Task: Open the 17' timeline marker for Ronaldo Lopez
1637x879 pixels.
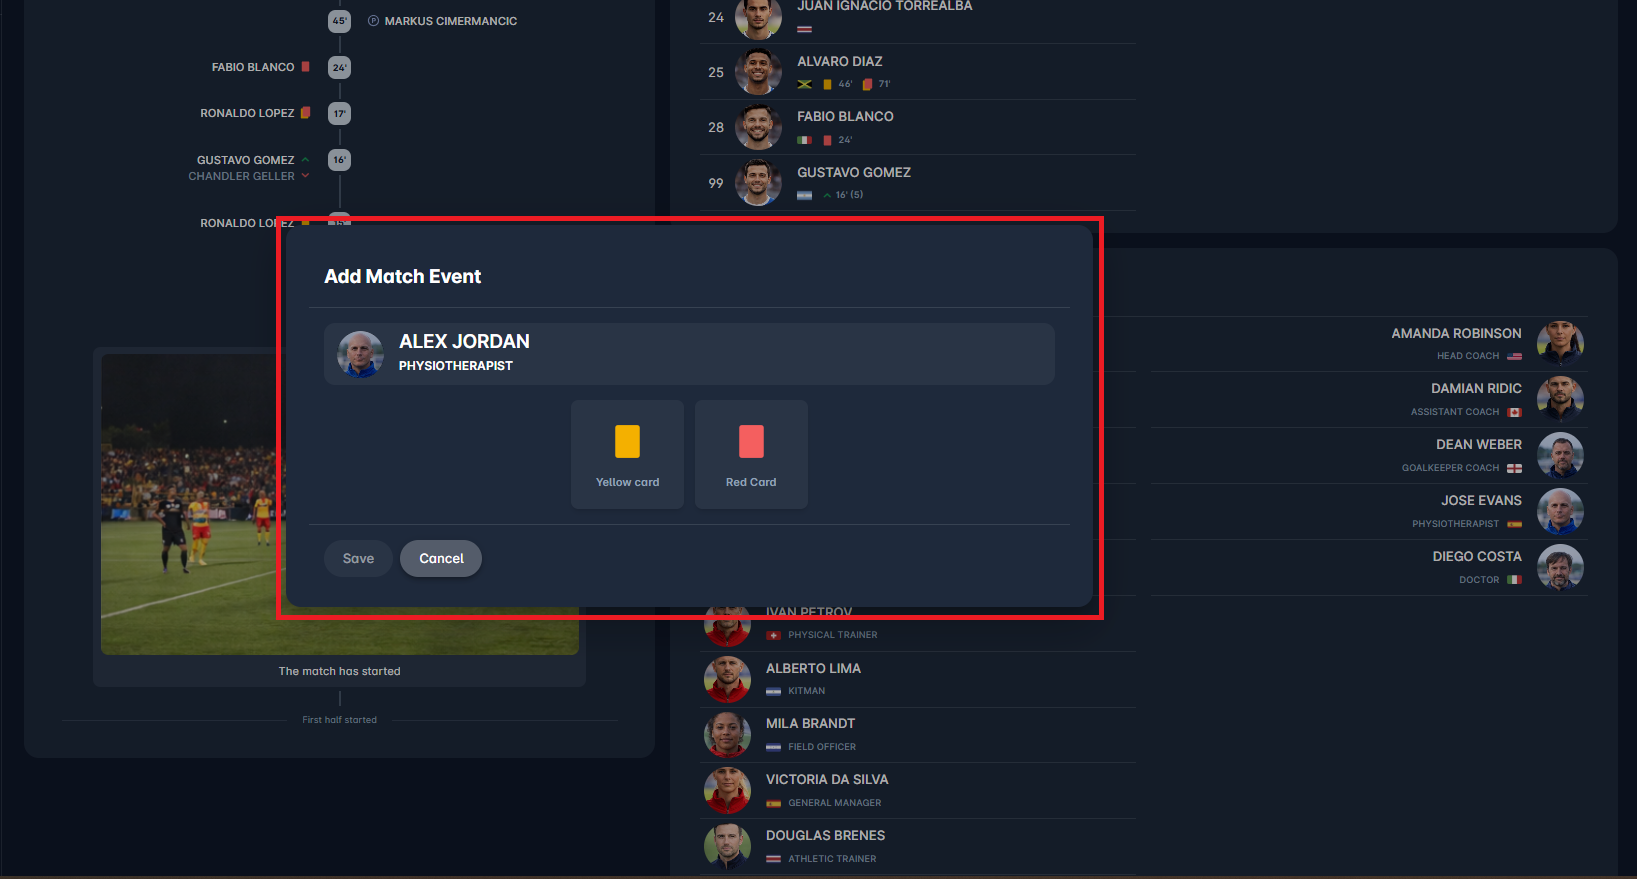Action: point(340,114)
